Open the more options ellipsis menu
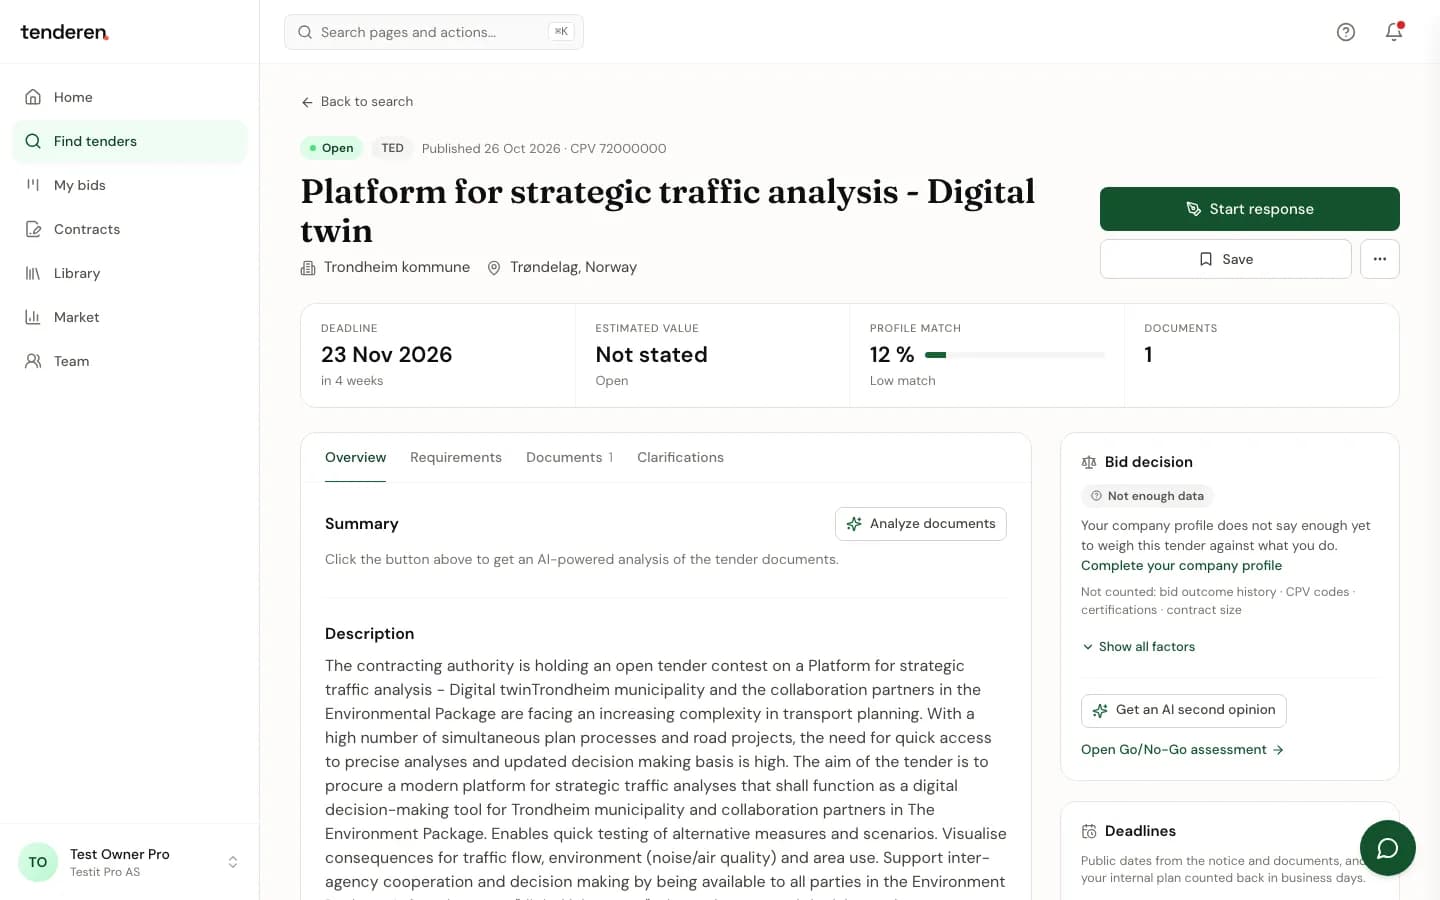 1380,259
